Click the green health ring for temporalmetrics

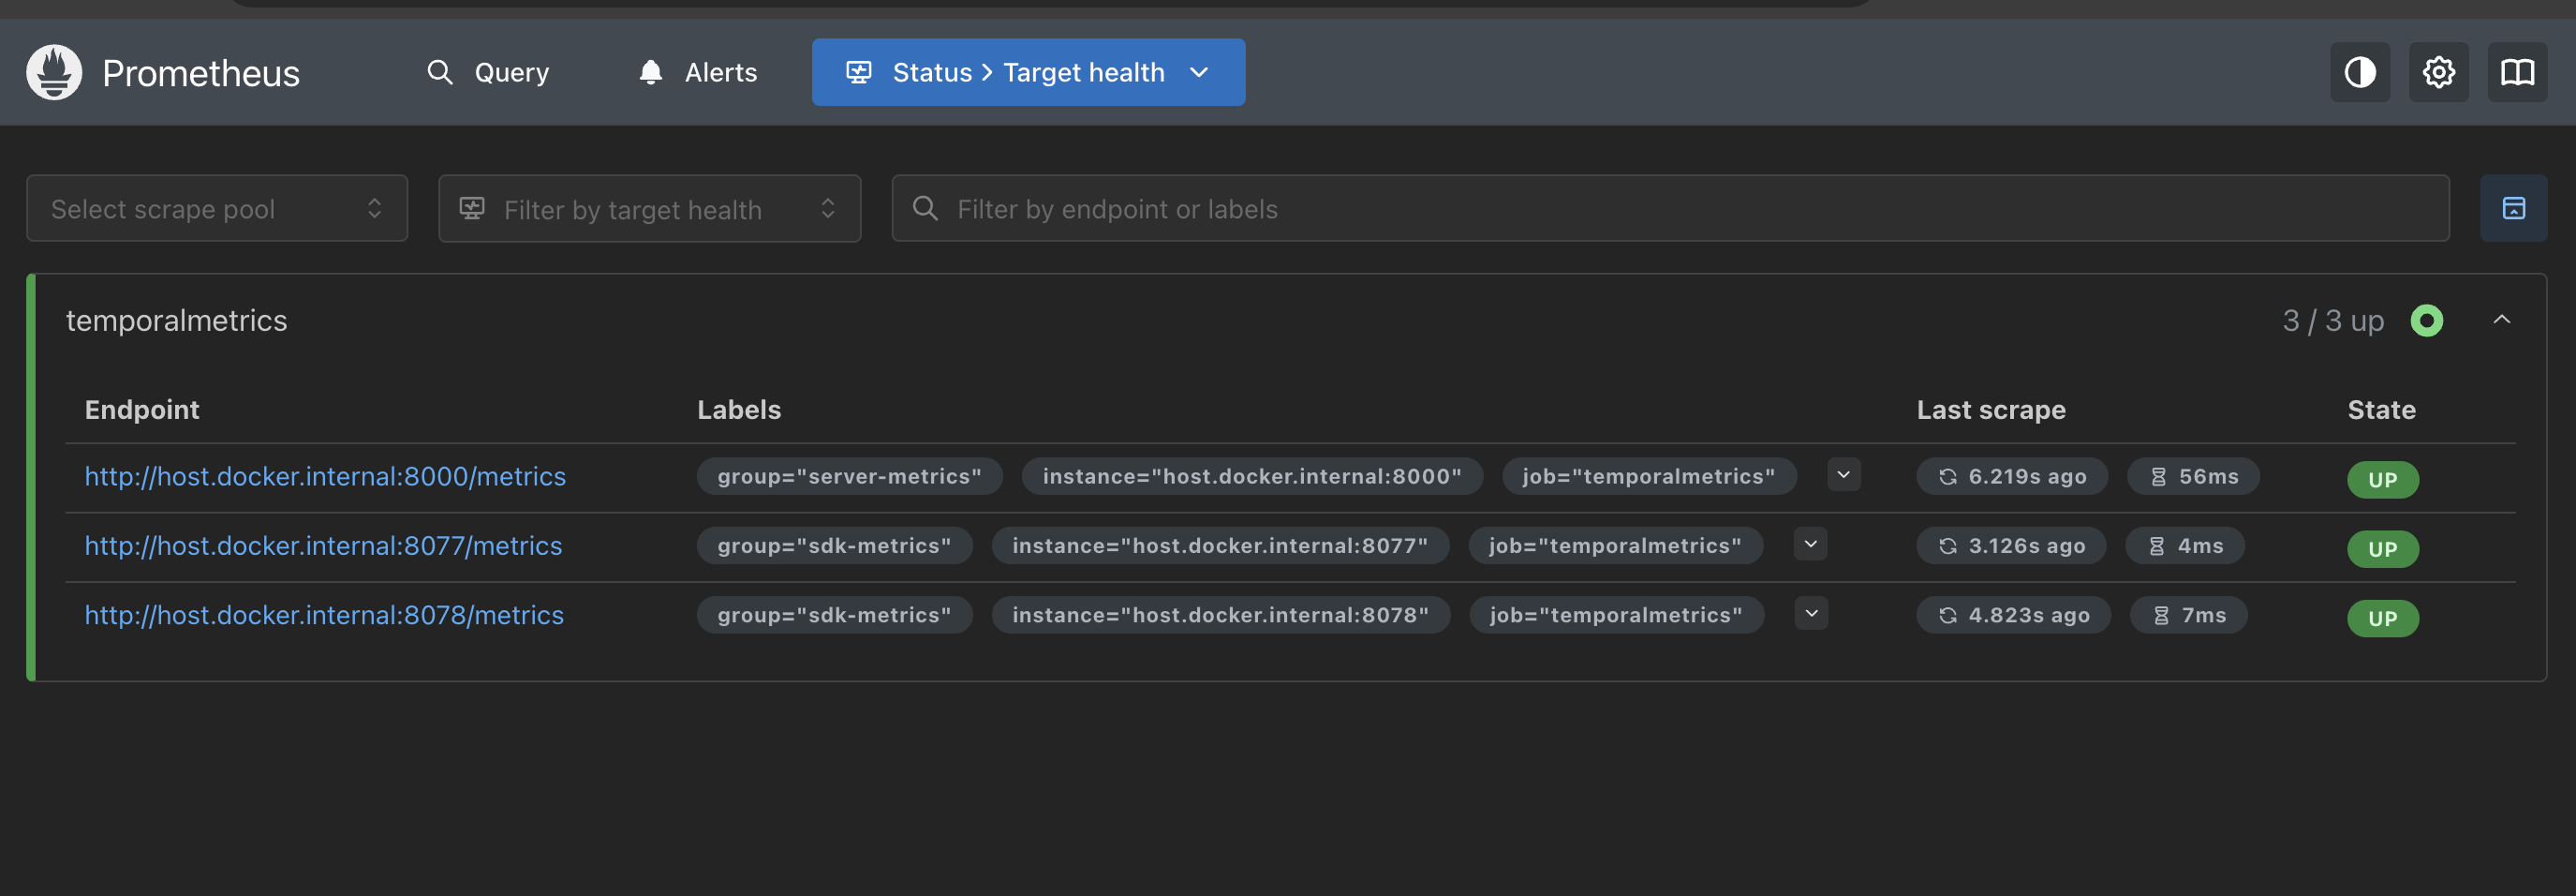tap(2426, 321)
